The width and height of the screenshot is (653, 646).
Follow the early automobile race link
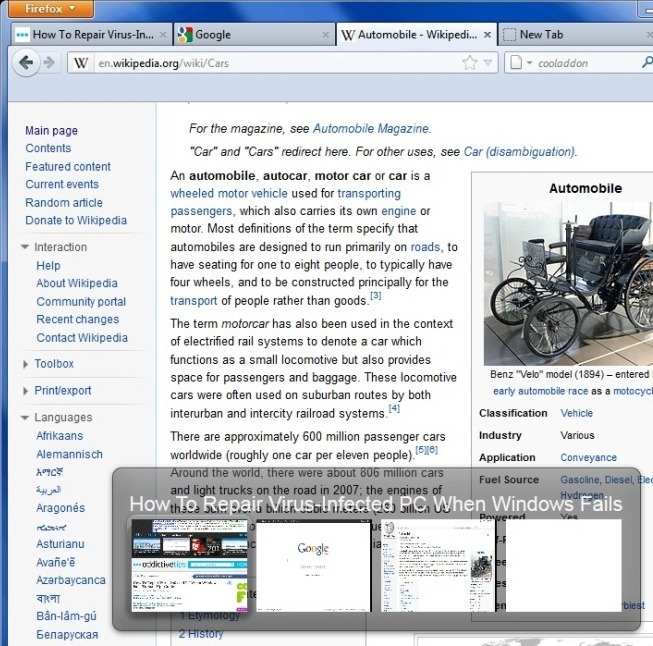click(x=540, y=391)
